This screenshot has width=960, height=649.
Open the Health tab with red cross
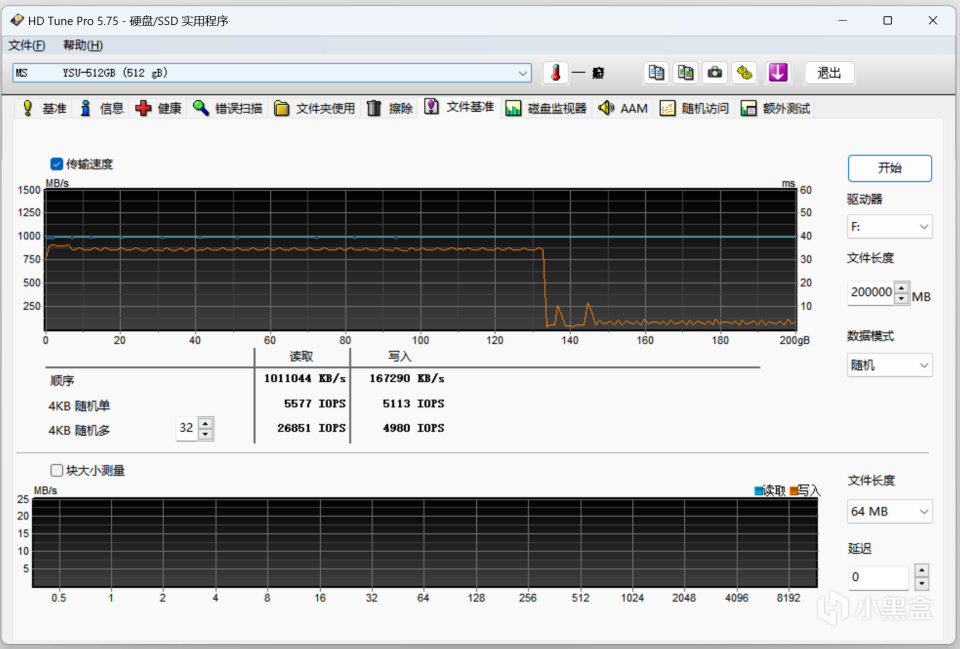coord(158,108)
